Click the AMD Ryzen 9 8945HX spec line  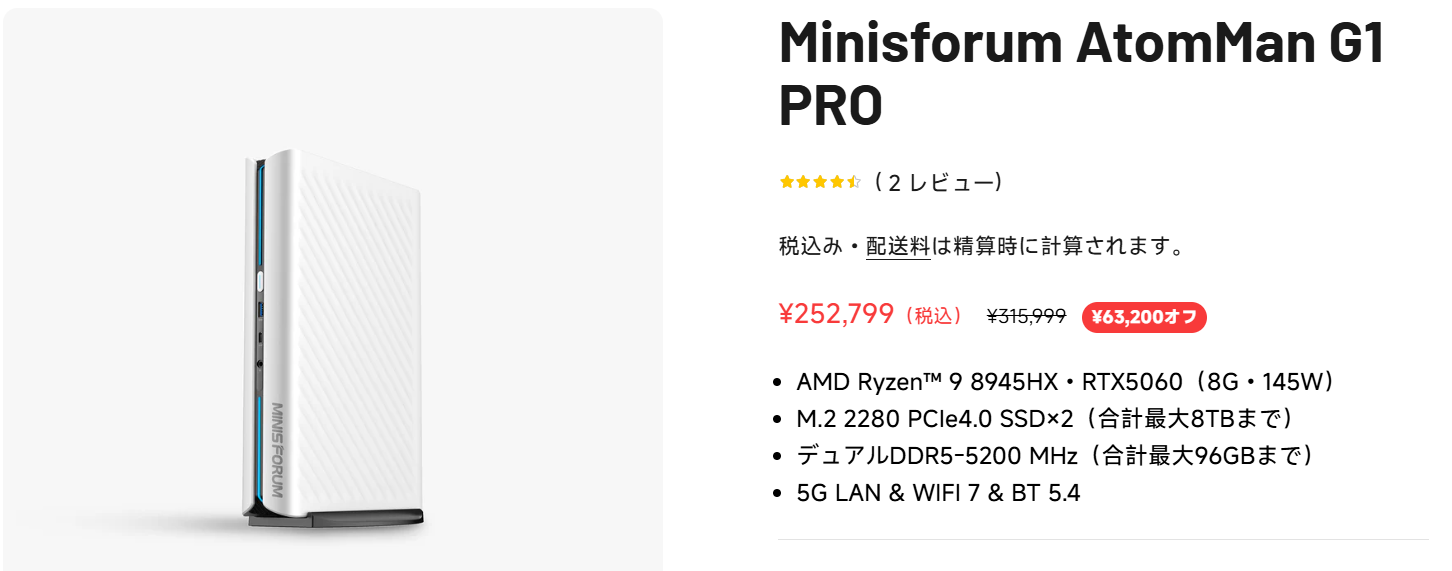click(x=1065, y=382)
